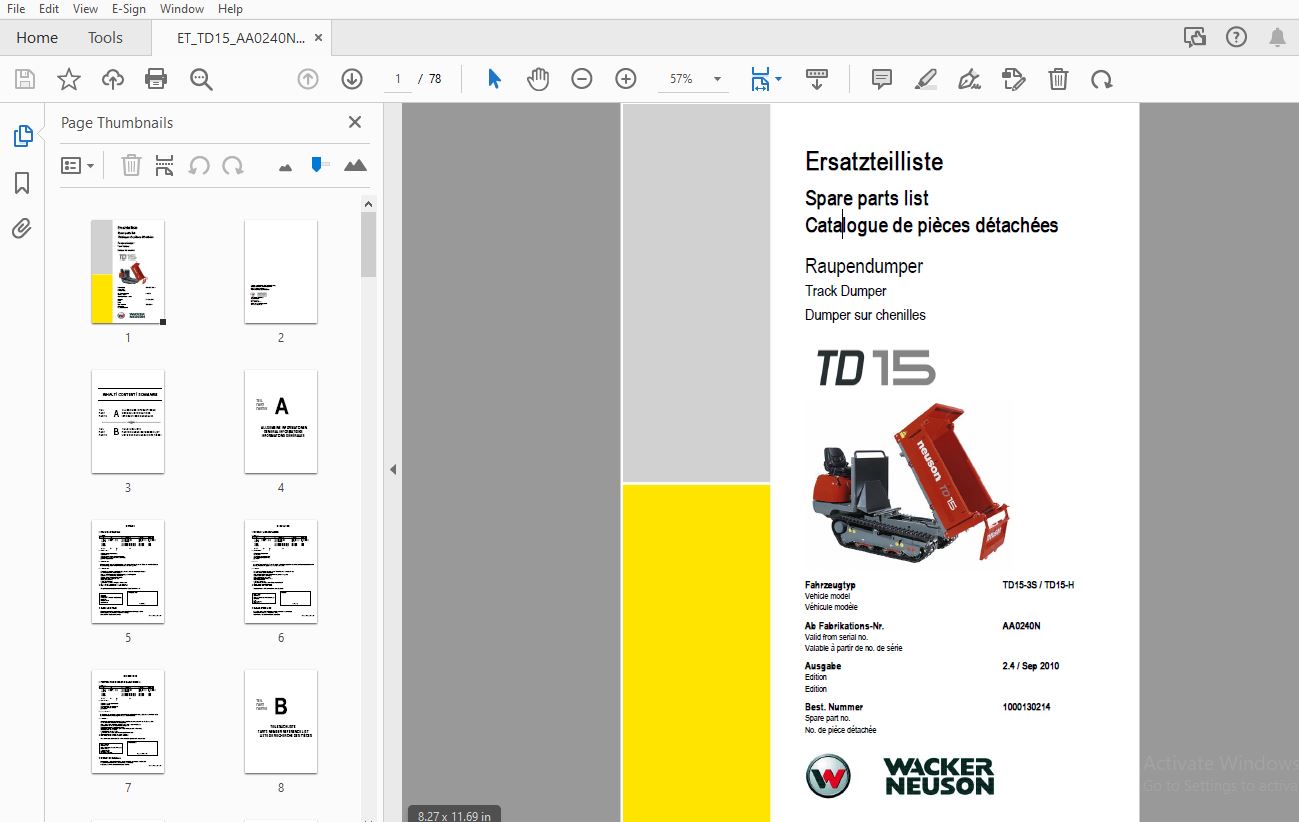Close the ET_TD15_AA0240N document tab
The width and height of the screenshot is (1299, 822).
[x=319, y=38]
